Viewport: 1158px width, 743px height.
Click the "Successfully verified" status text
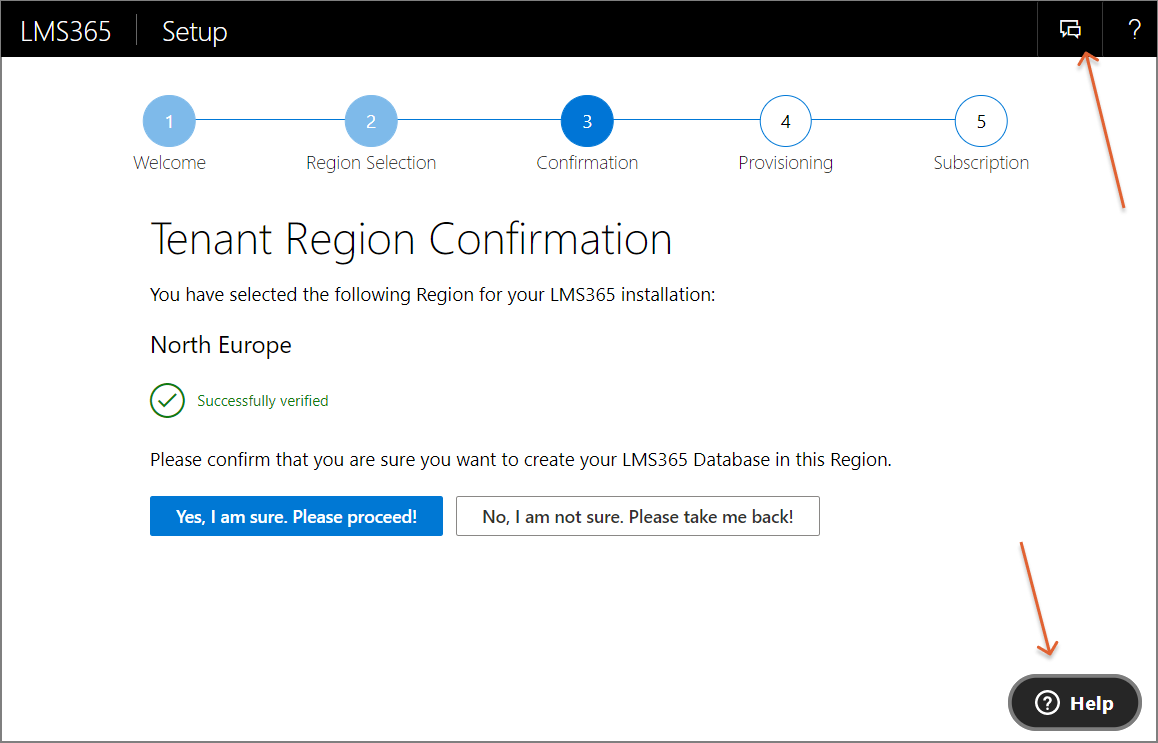263,401
